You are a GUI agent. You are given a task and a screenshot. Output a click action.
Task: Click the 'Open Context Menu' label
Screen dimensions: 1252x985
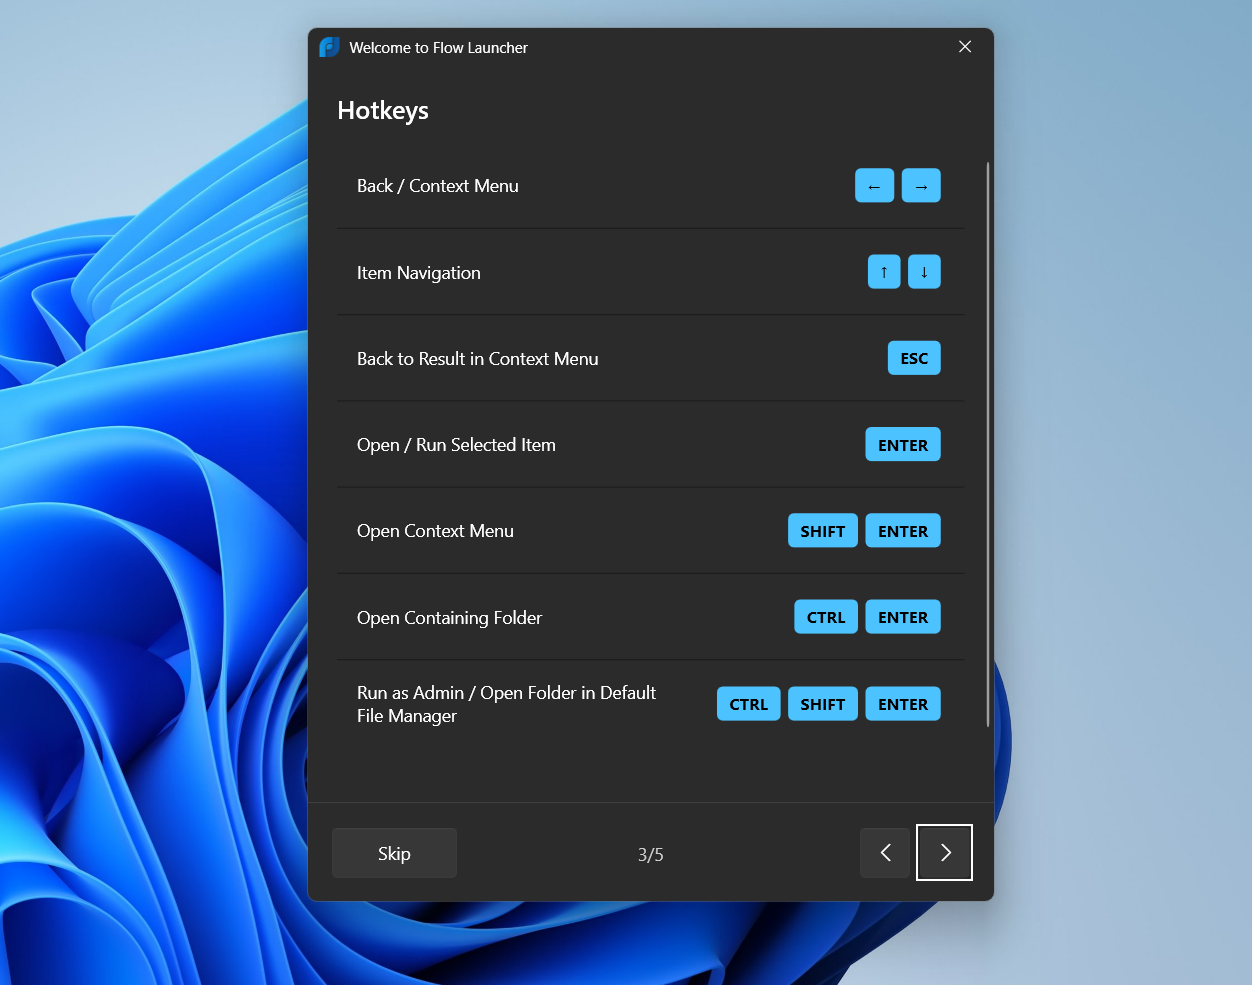pos(435,531)
